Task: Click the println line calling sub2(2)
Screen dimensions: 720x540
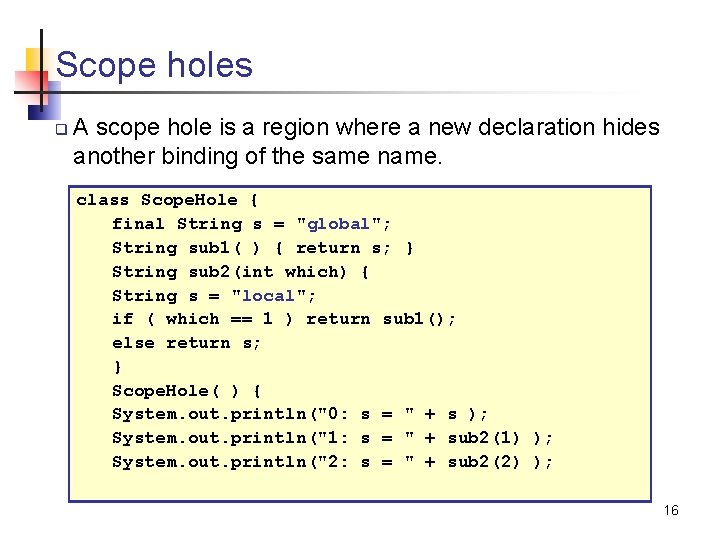Action: [332, 462]
